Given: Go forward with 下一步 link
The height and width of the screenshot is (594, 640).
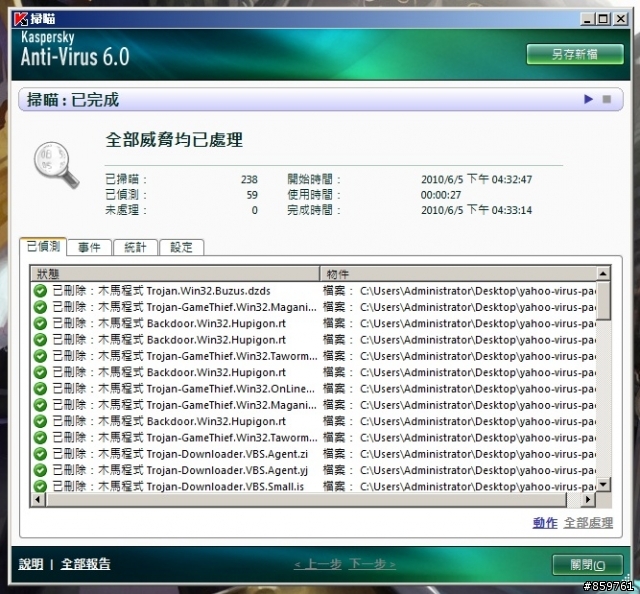Looking at the screenshot, I should pyautogui.click(x=372, y=564).
